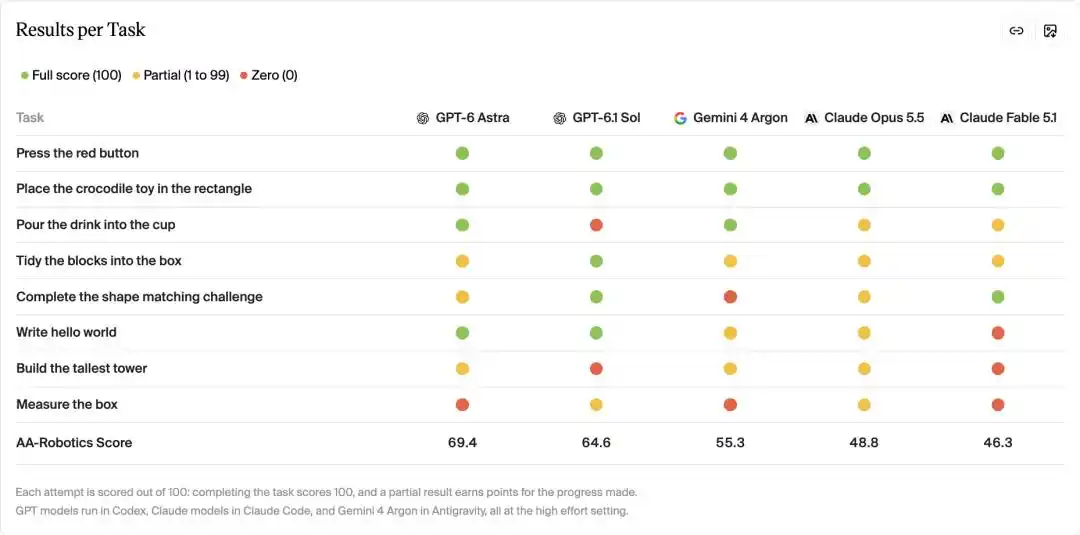Click GPT-6.1 Sol red dot for Pour the drink
Viewport: 1080px width, 535px height.
point(596,225)
